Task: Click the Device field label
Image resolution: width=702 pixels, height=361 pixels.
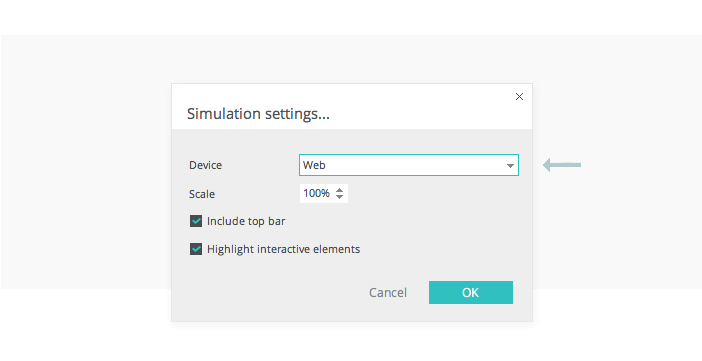Action: [205, 165]
